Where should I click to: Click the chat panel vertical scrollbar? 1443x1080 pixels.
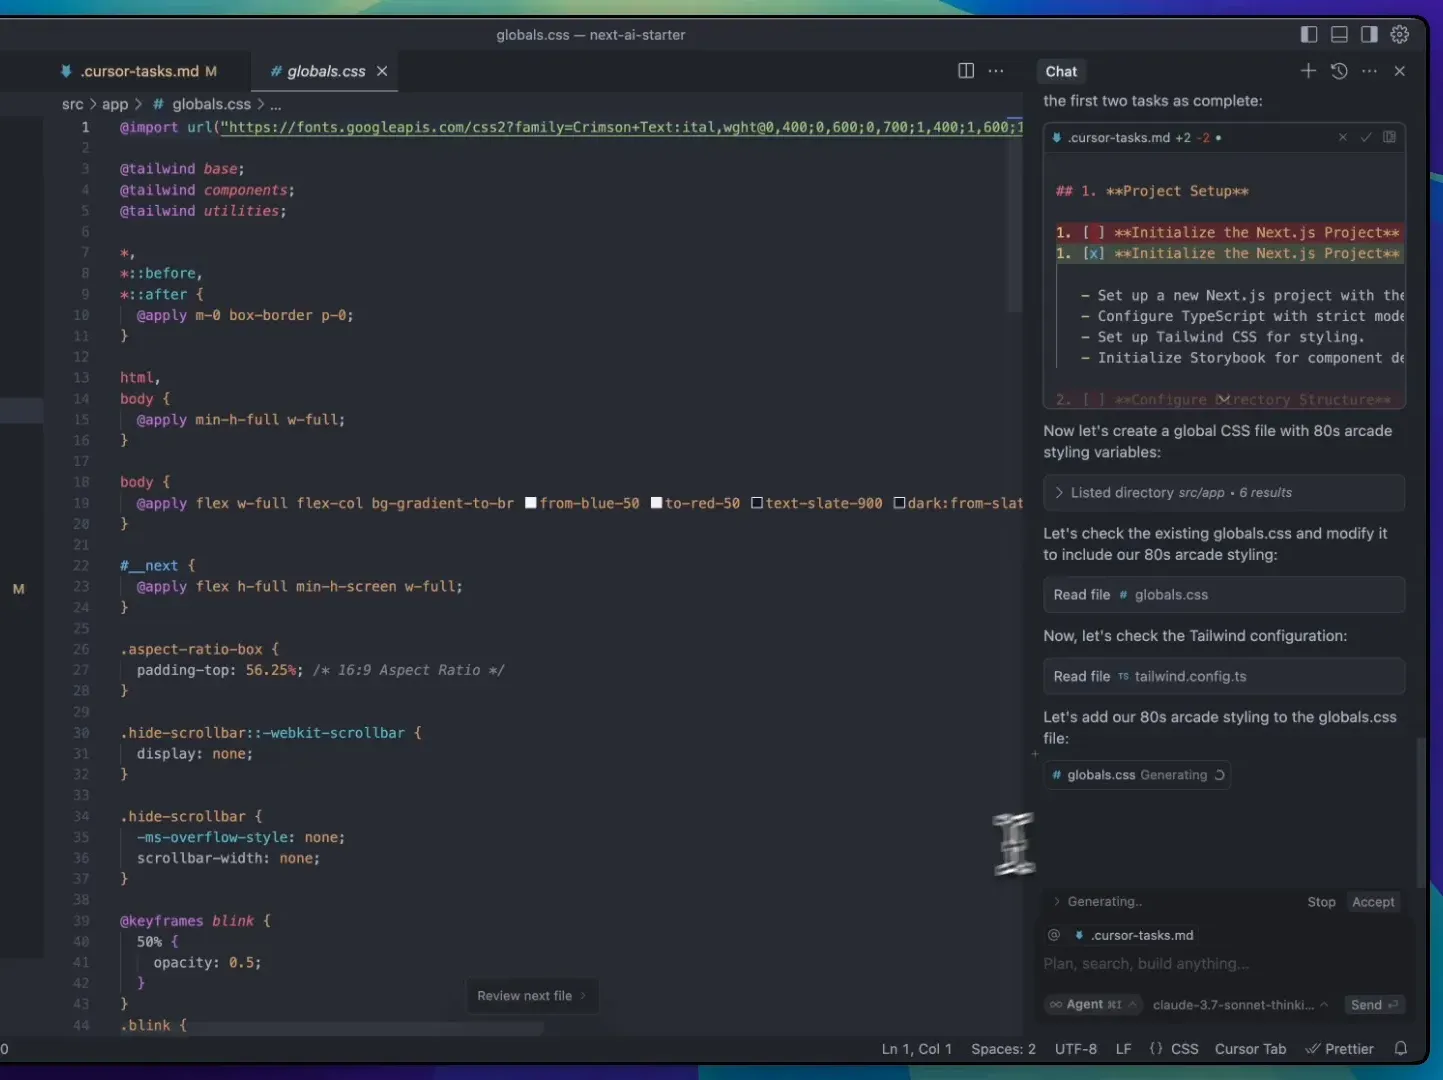pyautogui.click(x=1421, y=812)
